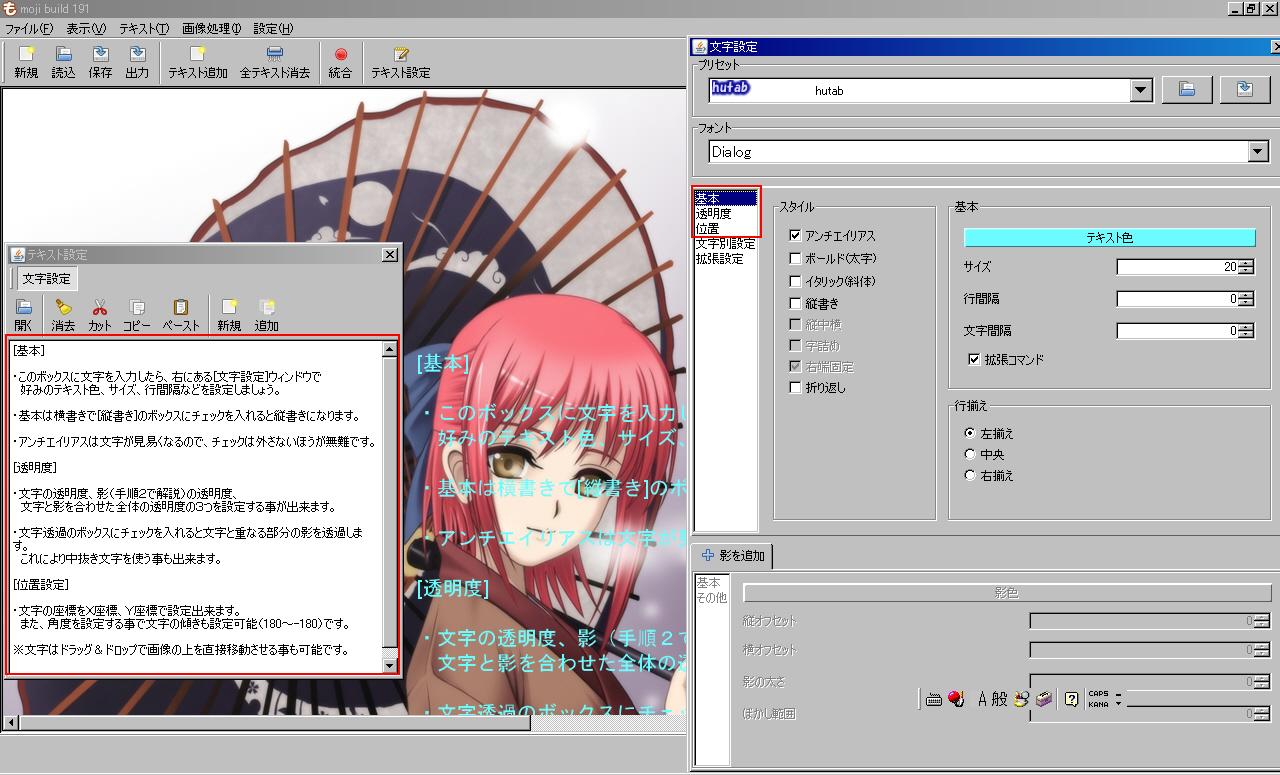This screenshot has width=1280, height=775.
Task: Open the Dialog font dropdown
Action: click(1258, 152)
